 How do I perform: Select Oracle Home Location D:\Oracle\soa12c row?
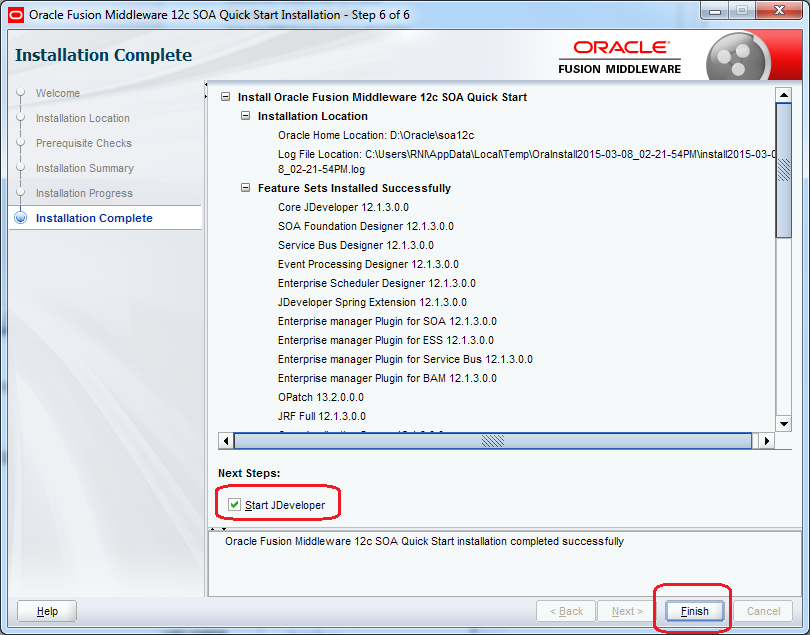tap(376, 135)
